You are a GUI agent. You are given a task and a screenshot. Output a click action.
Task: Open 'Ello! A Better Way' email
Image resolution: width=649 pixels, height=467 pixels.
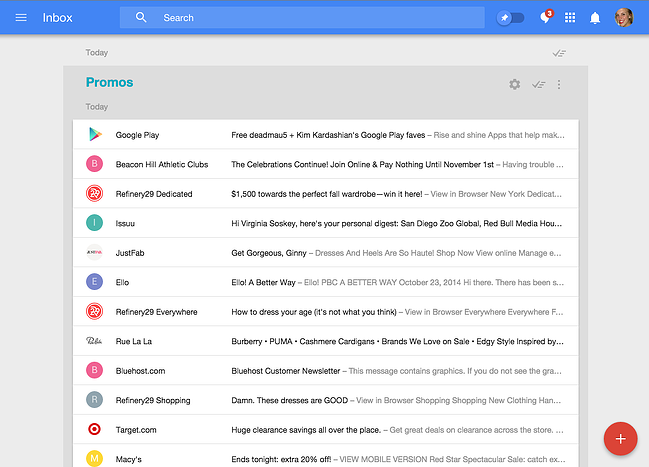click(326, 282)
